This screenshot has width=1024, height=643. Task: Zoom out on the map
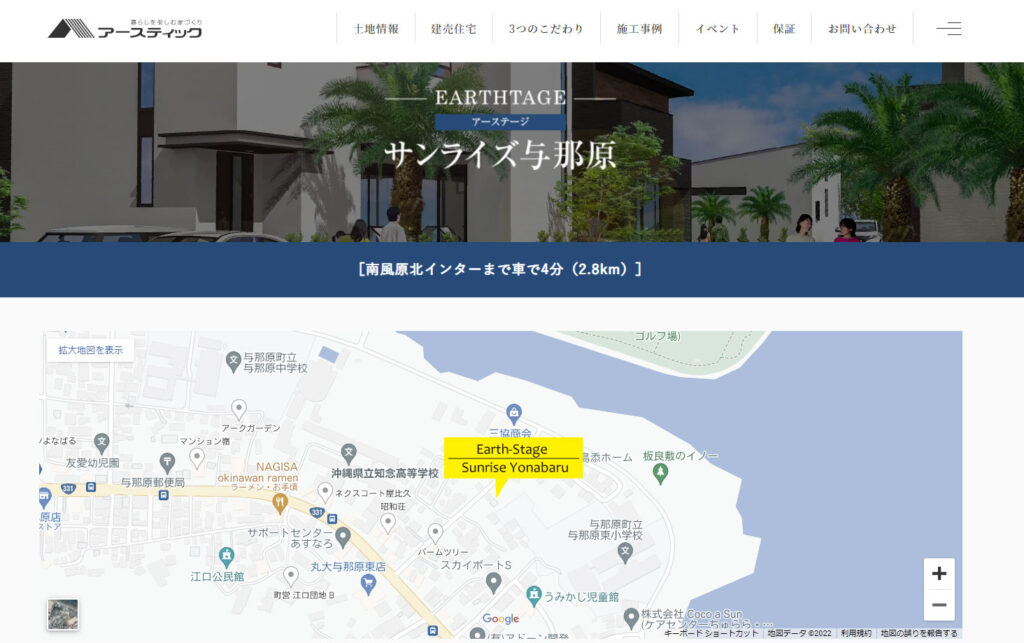(938, 605)
